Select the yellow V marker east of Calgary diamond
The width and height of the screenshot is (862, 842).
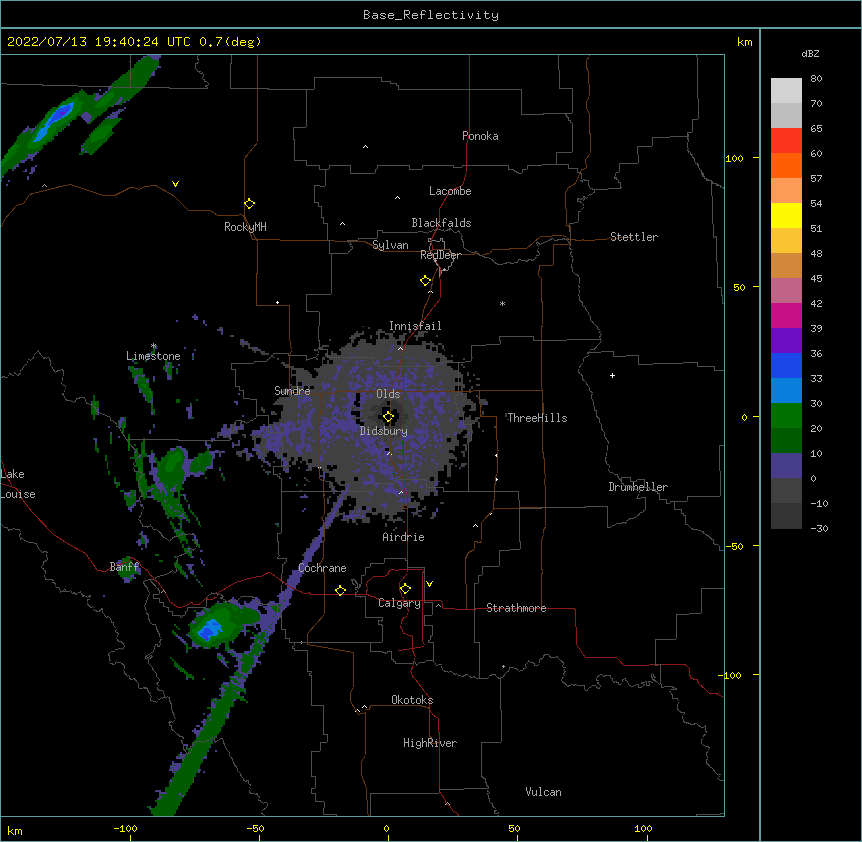[x=429, y=584]
